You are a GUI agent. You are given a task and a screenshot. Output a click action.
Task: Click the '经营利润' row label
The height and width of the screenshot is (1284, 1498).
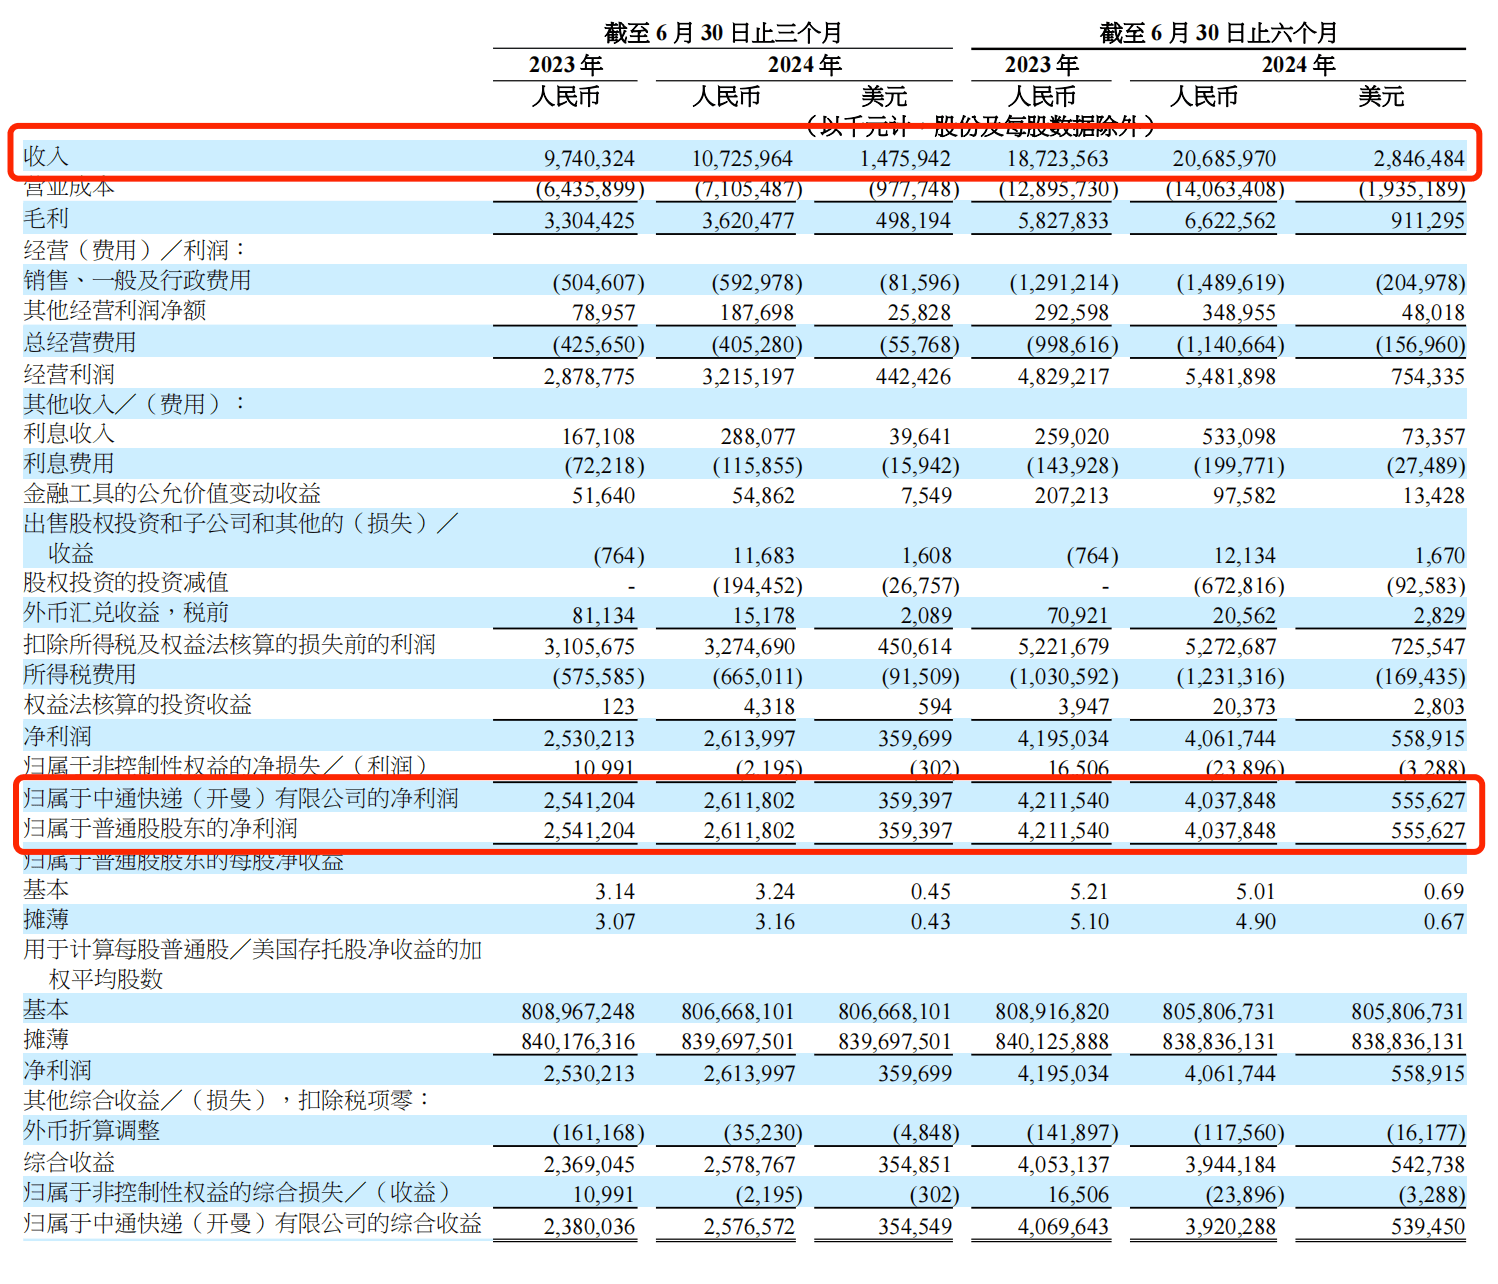pos(69,375)
